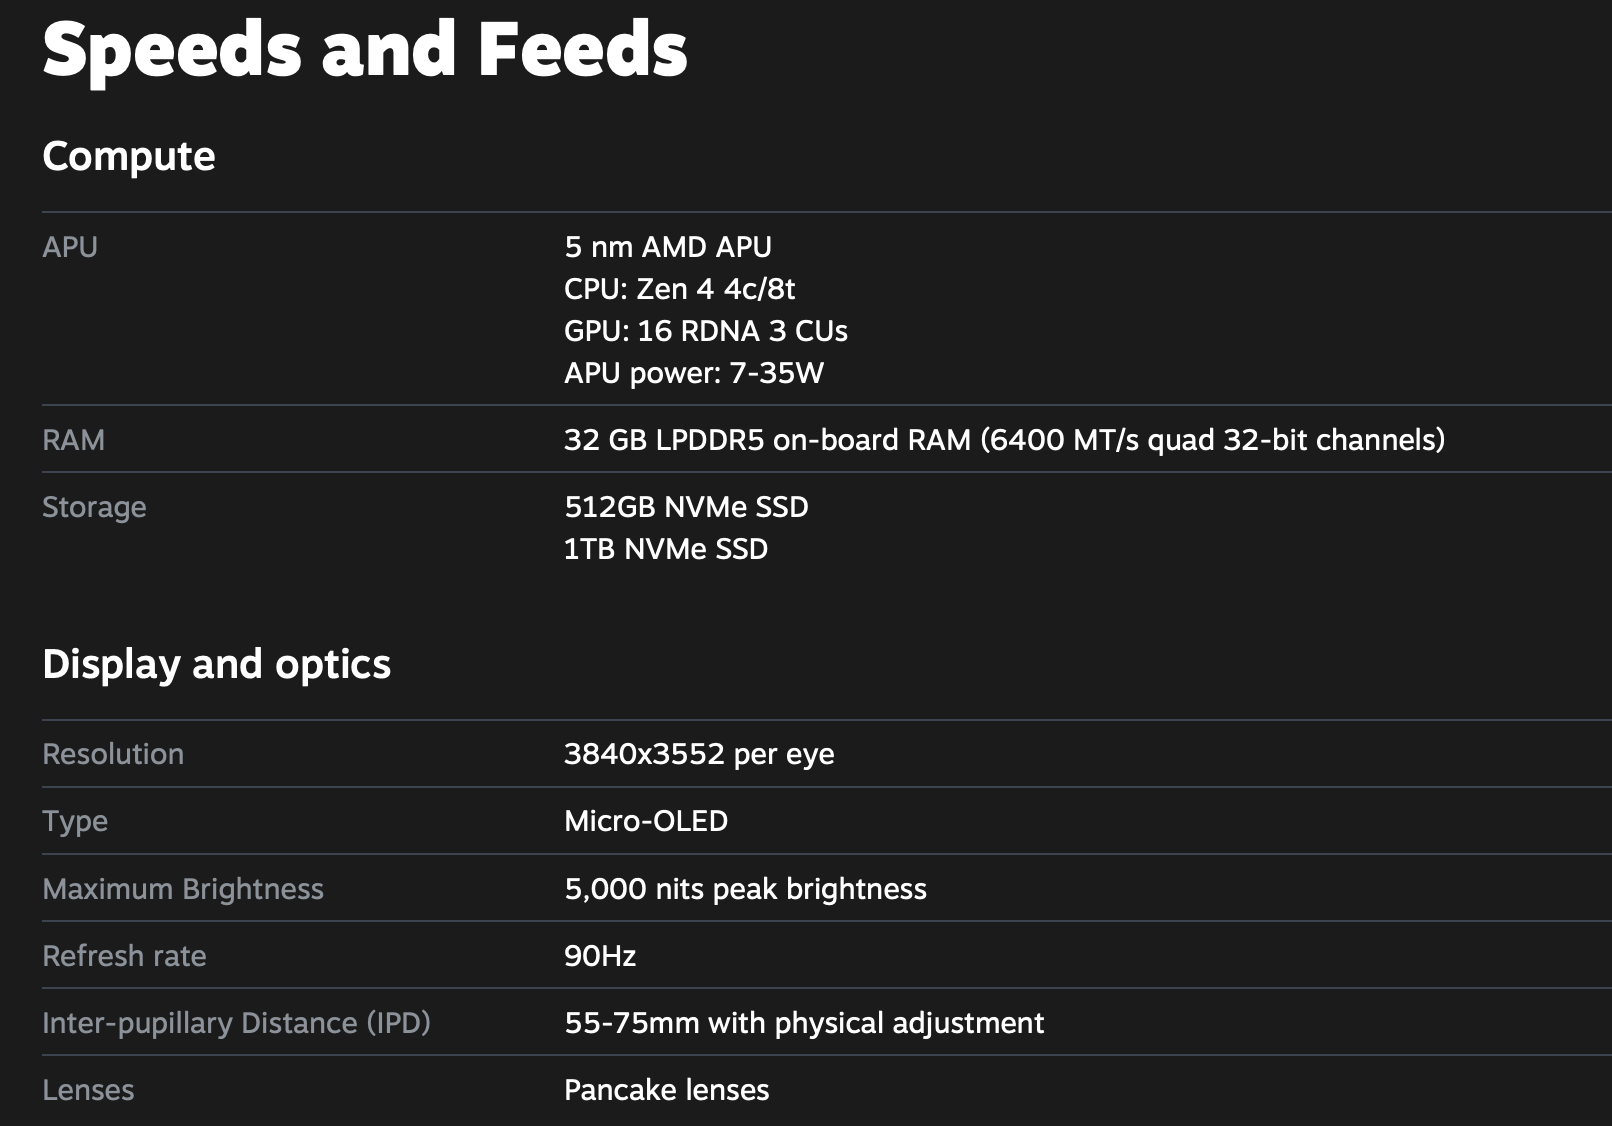Click the 'Storage' row label
Image resolution: width=1612 pixels, height=1126 pixels.
pyautogui.click(x=94, y=507)
